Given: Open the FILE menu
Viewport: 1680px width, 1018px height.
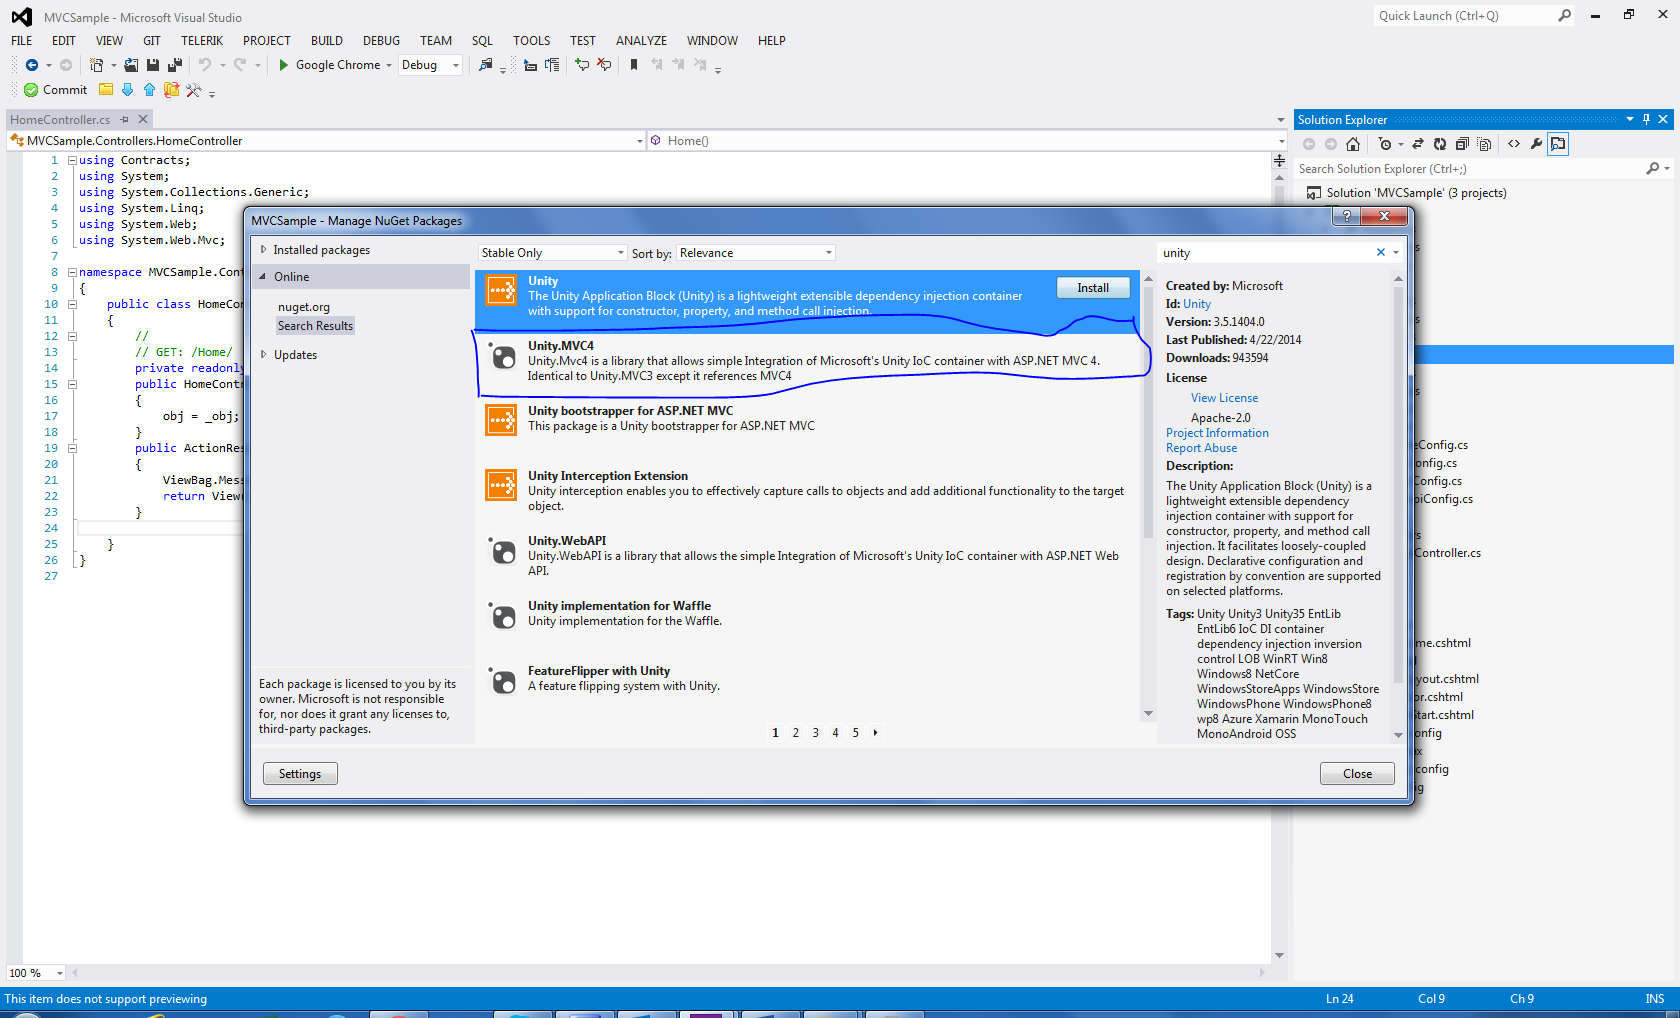Looking at the screenshot, I should point(22,41).
